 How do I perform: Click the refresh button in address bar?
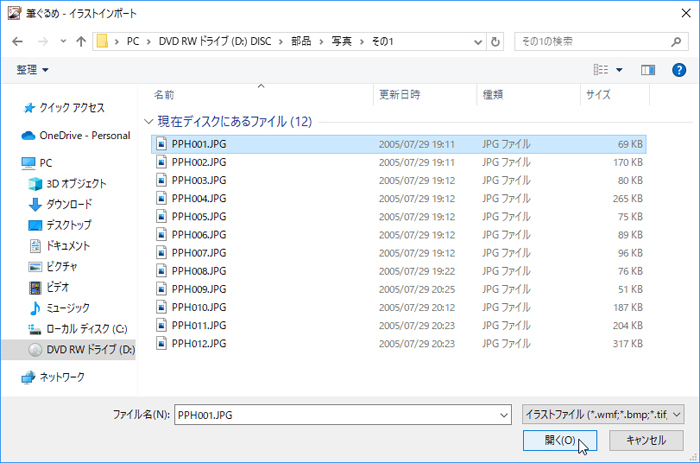click(x=497, y=42)
